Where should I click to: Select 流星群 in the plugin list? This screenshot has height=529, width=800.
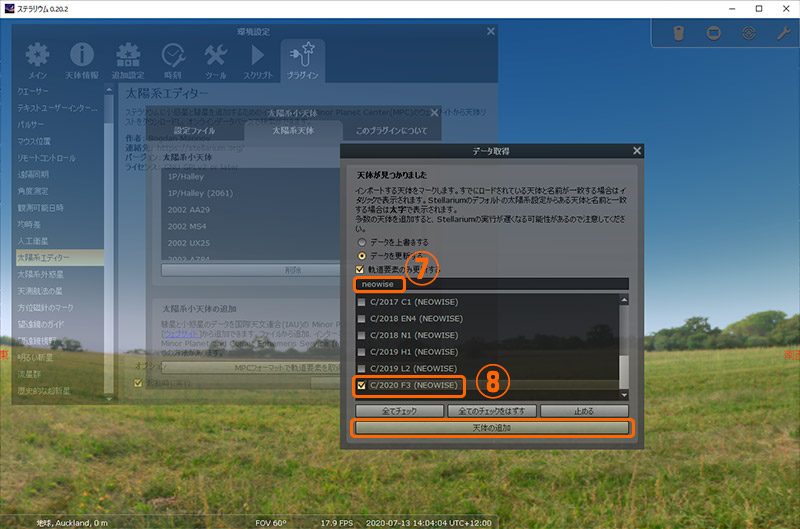coord(60,374)
